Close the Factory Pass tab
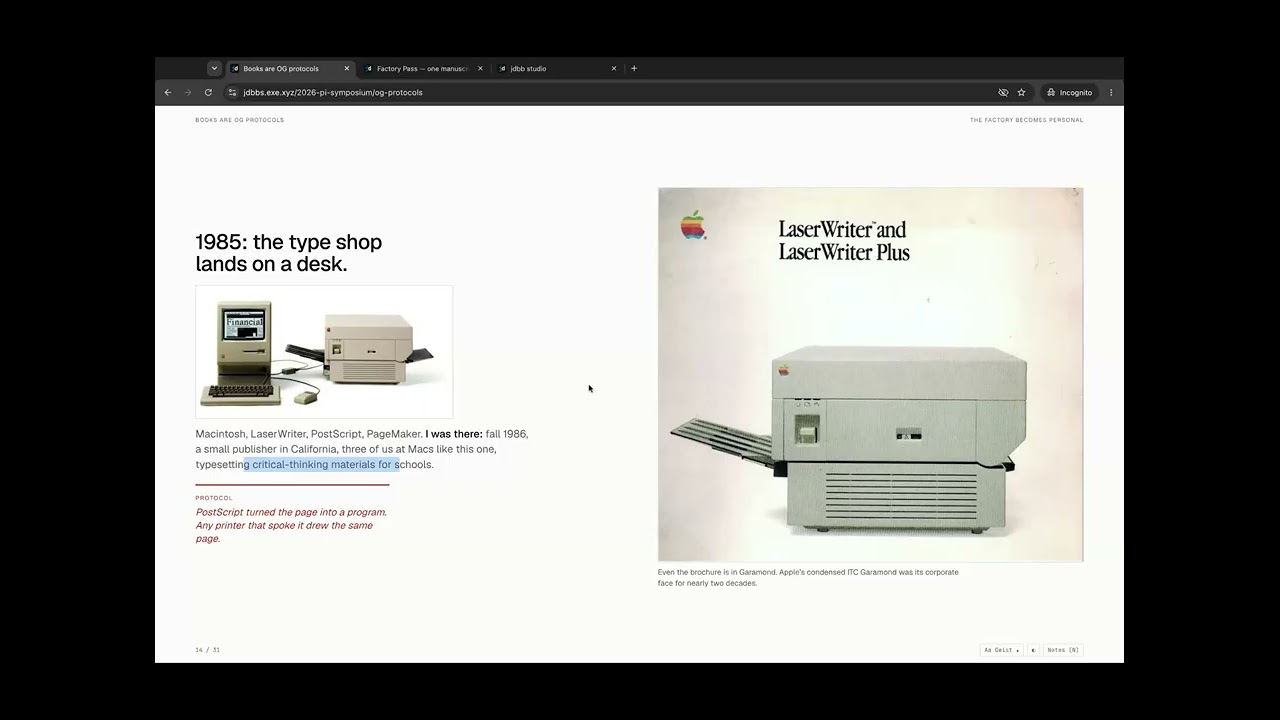Screen dimensions: 1280x720 [x=480, y=68]
